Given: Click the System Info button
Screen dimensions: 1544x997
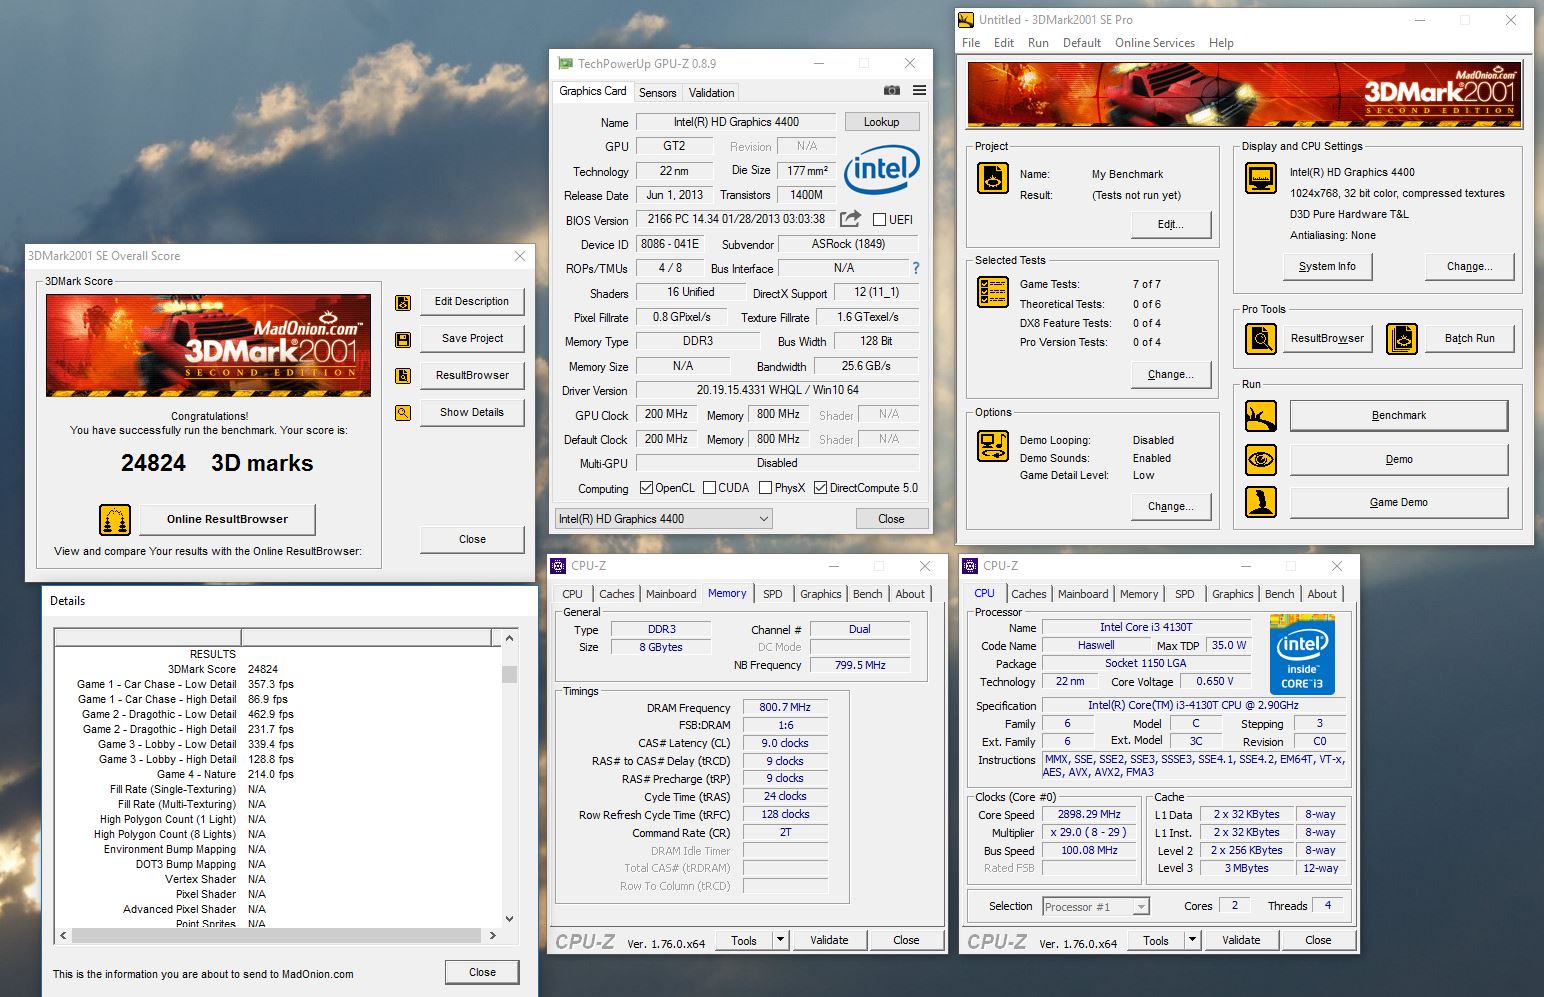Looking at the screenshot, I should coord(1327,267).
